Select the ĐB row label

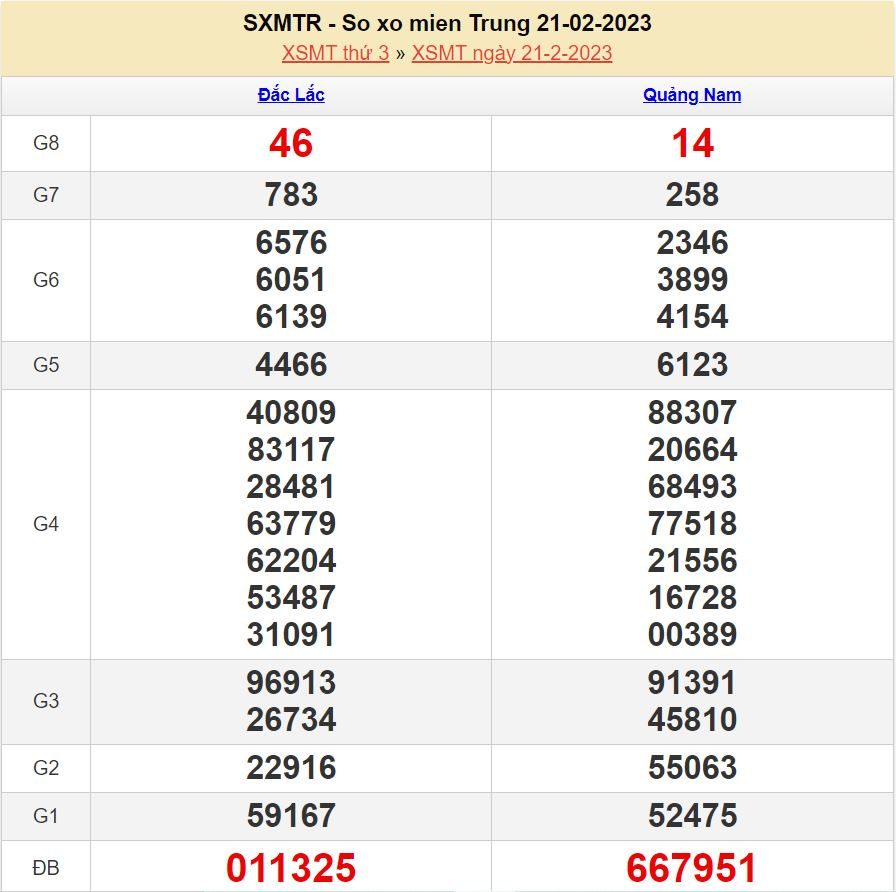(46, 868)
